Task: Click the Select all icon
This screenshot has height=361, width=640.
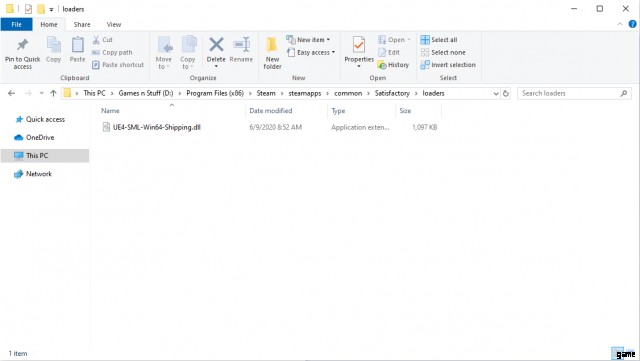Action: point(425,40)
